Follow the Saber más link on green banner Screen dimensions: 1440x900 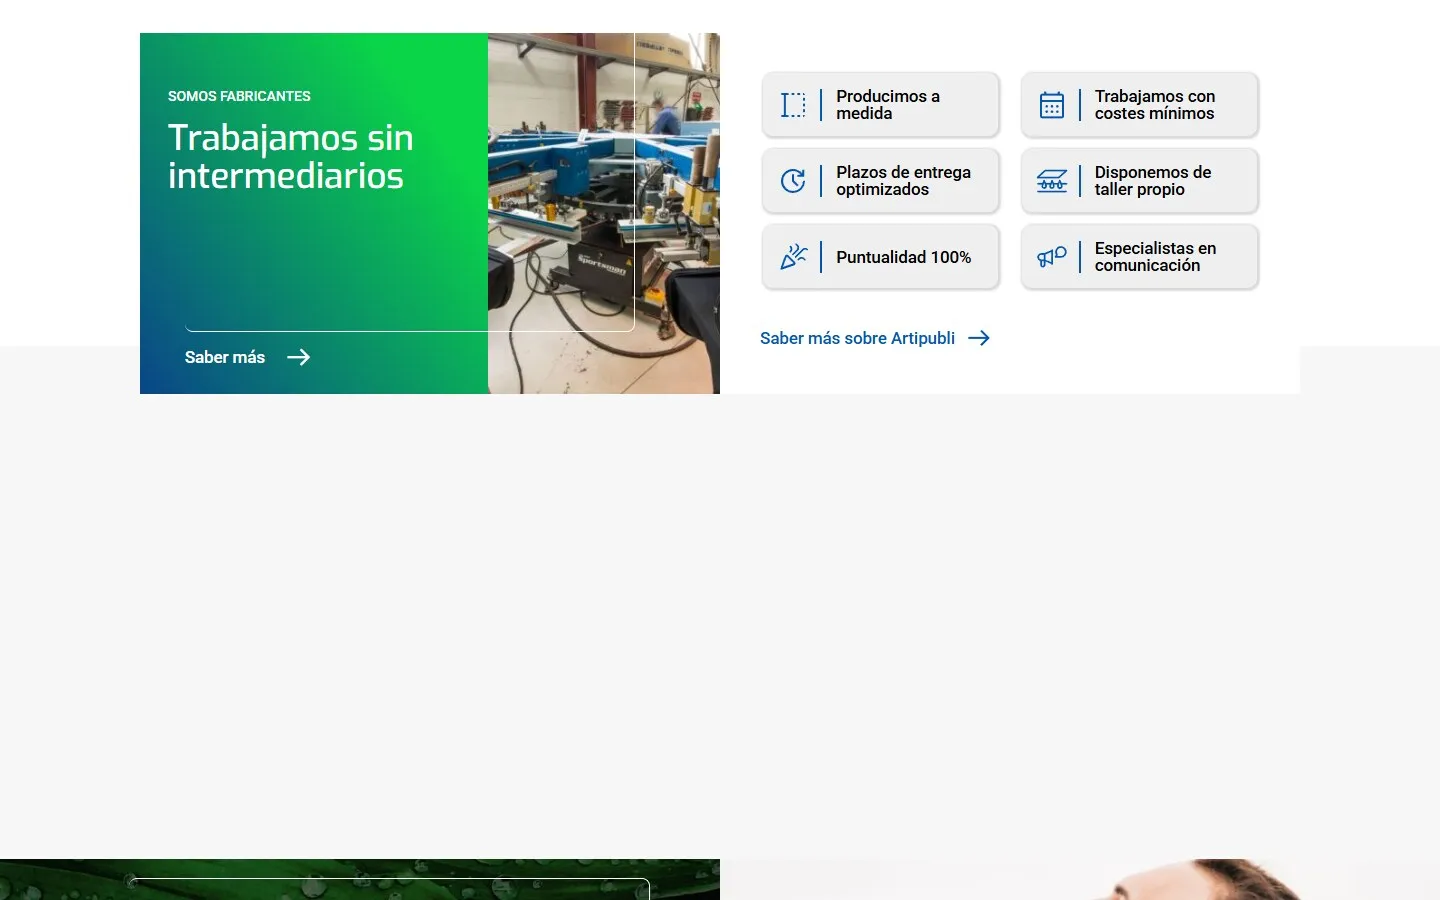[247, 357]
